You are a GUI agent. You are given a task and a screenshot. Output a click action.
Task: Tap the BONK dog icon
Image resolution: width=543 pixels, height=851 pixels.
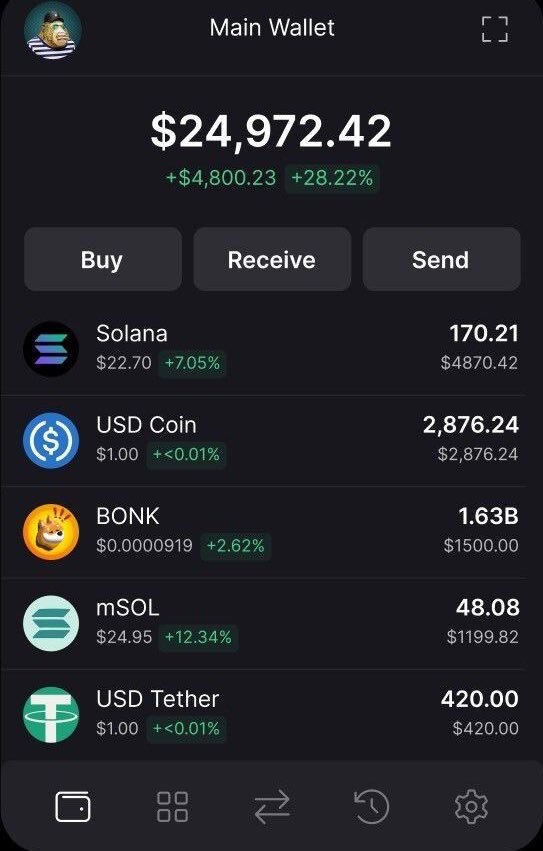click(x=51, y=531)
